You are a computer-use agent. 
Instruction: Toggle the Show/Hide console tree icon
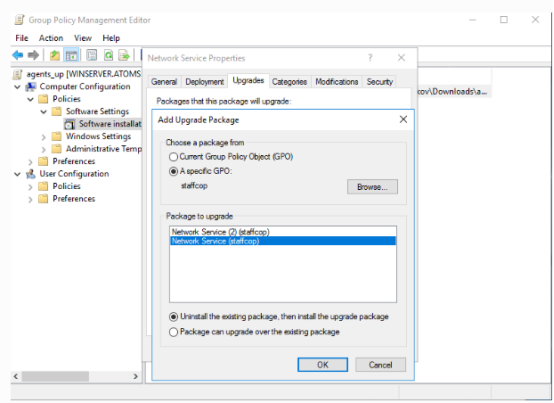72,55
